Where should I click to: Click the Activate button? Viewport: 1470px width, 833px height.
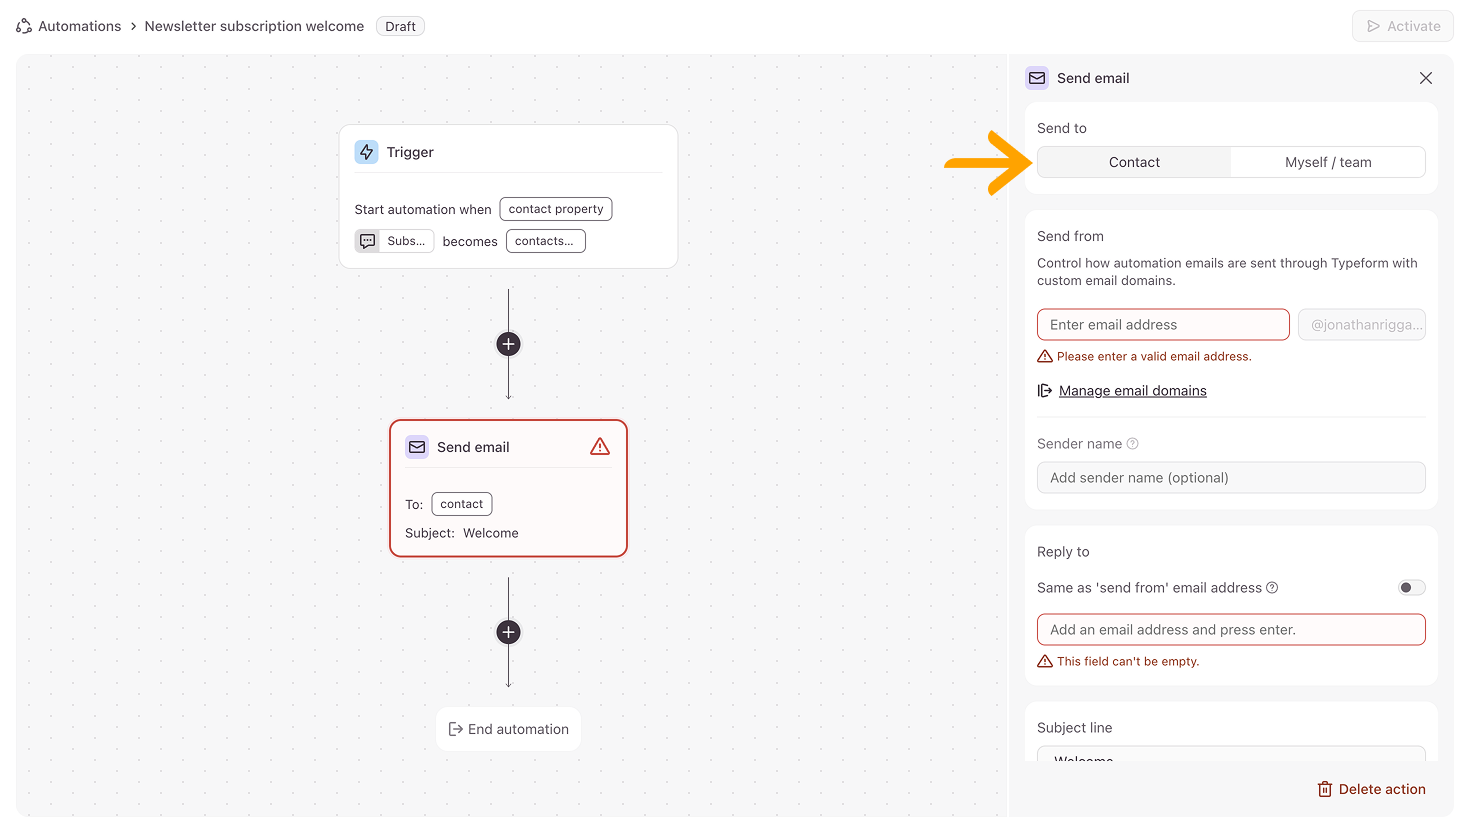pyautogui.click(x=1402, y=26)
